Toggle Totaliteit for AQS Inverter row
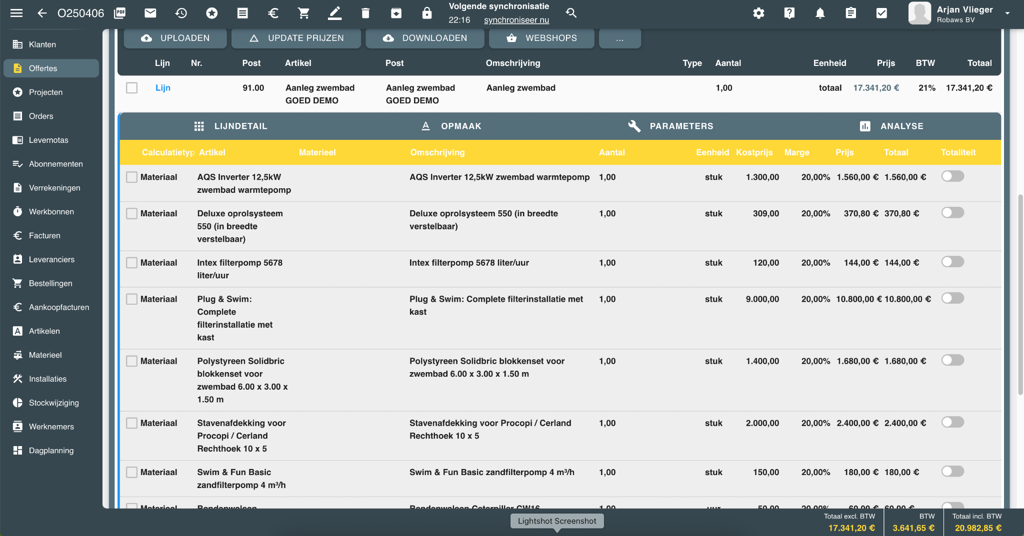This screenshot has width=1024, height=536. [952, 176]
